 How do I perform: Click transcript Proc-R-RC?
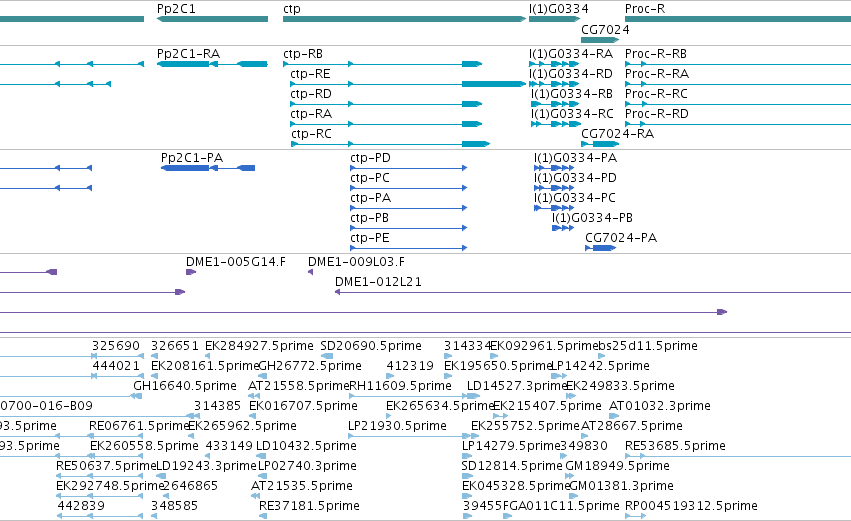pyautogui.click(x=657, y=94)
